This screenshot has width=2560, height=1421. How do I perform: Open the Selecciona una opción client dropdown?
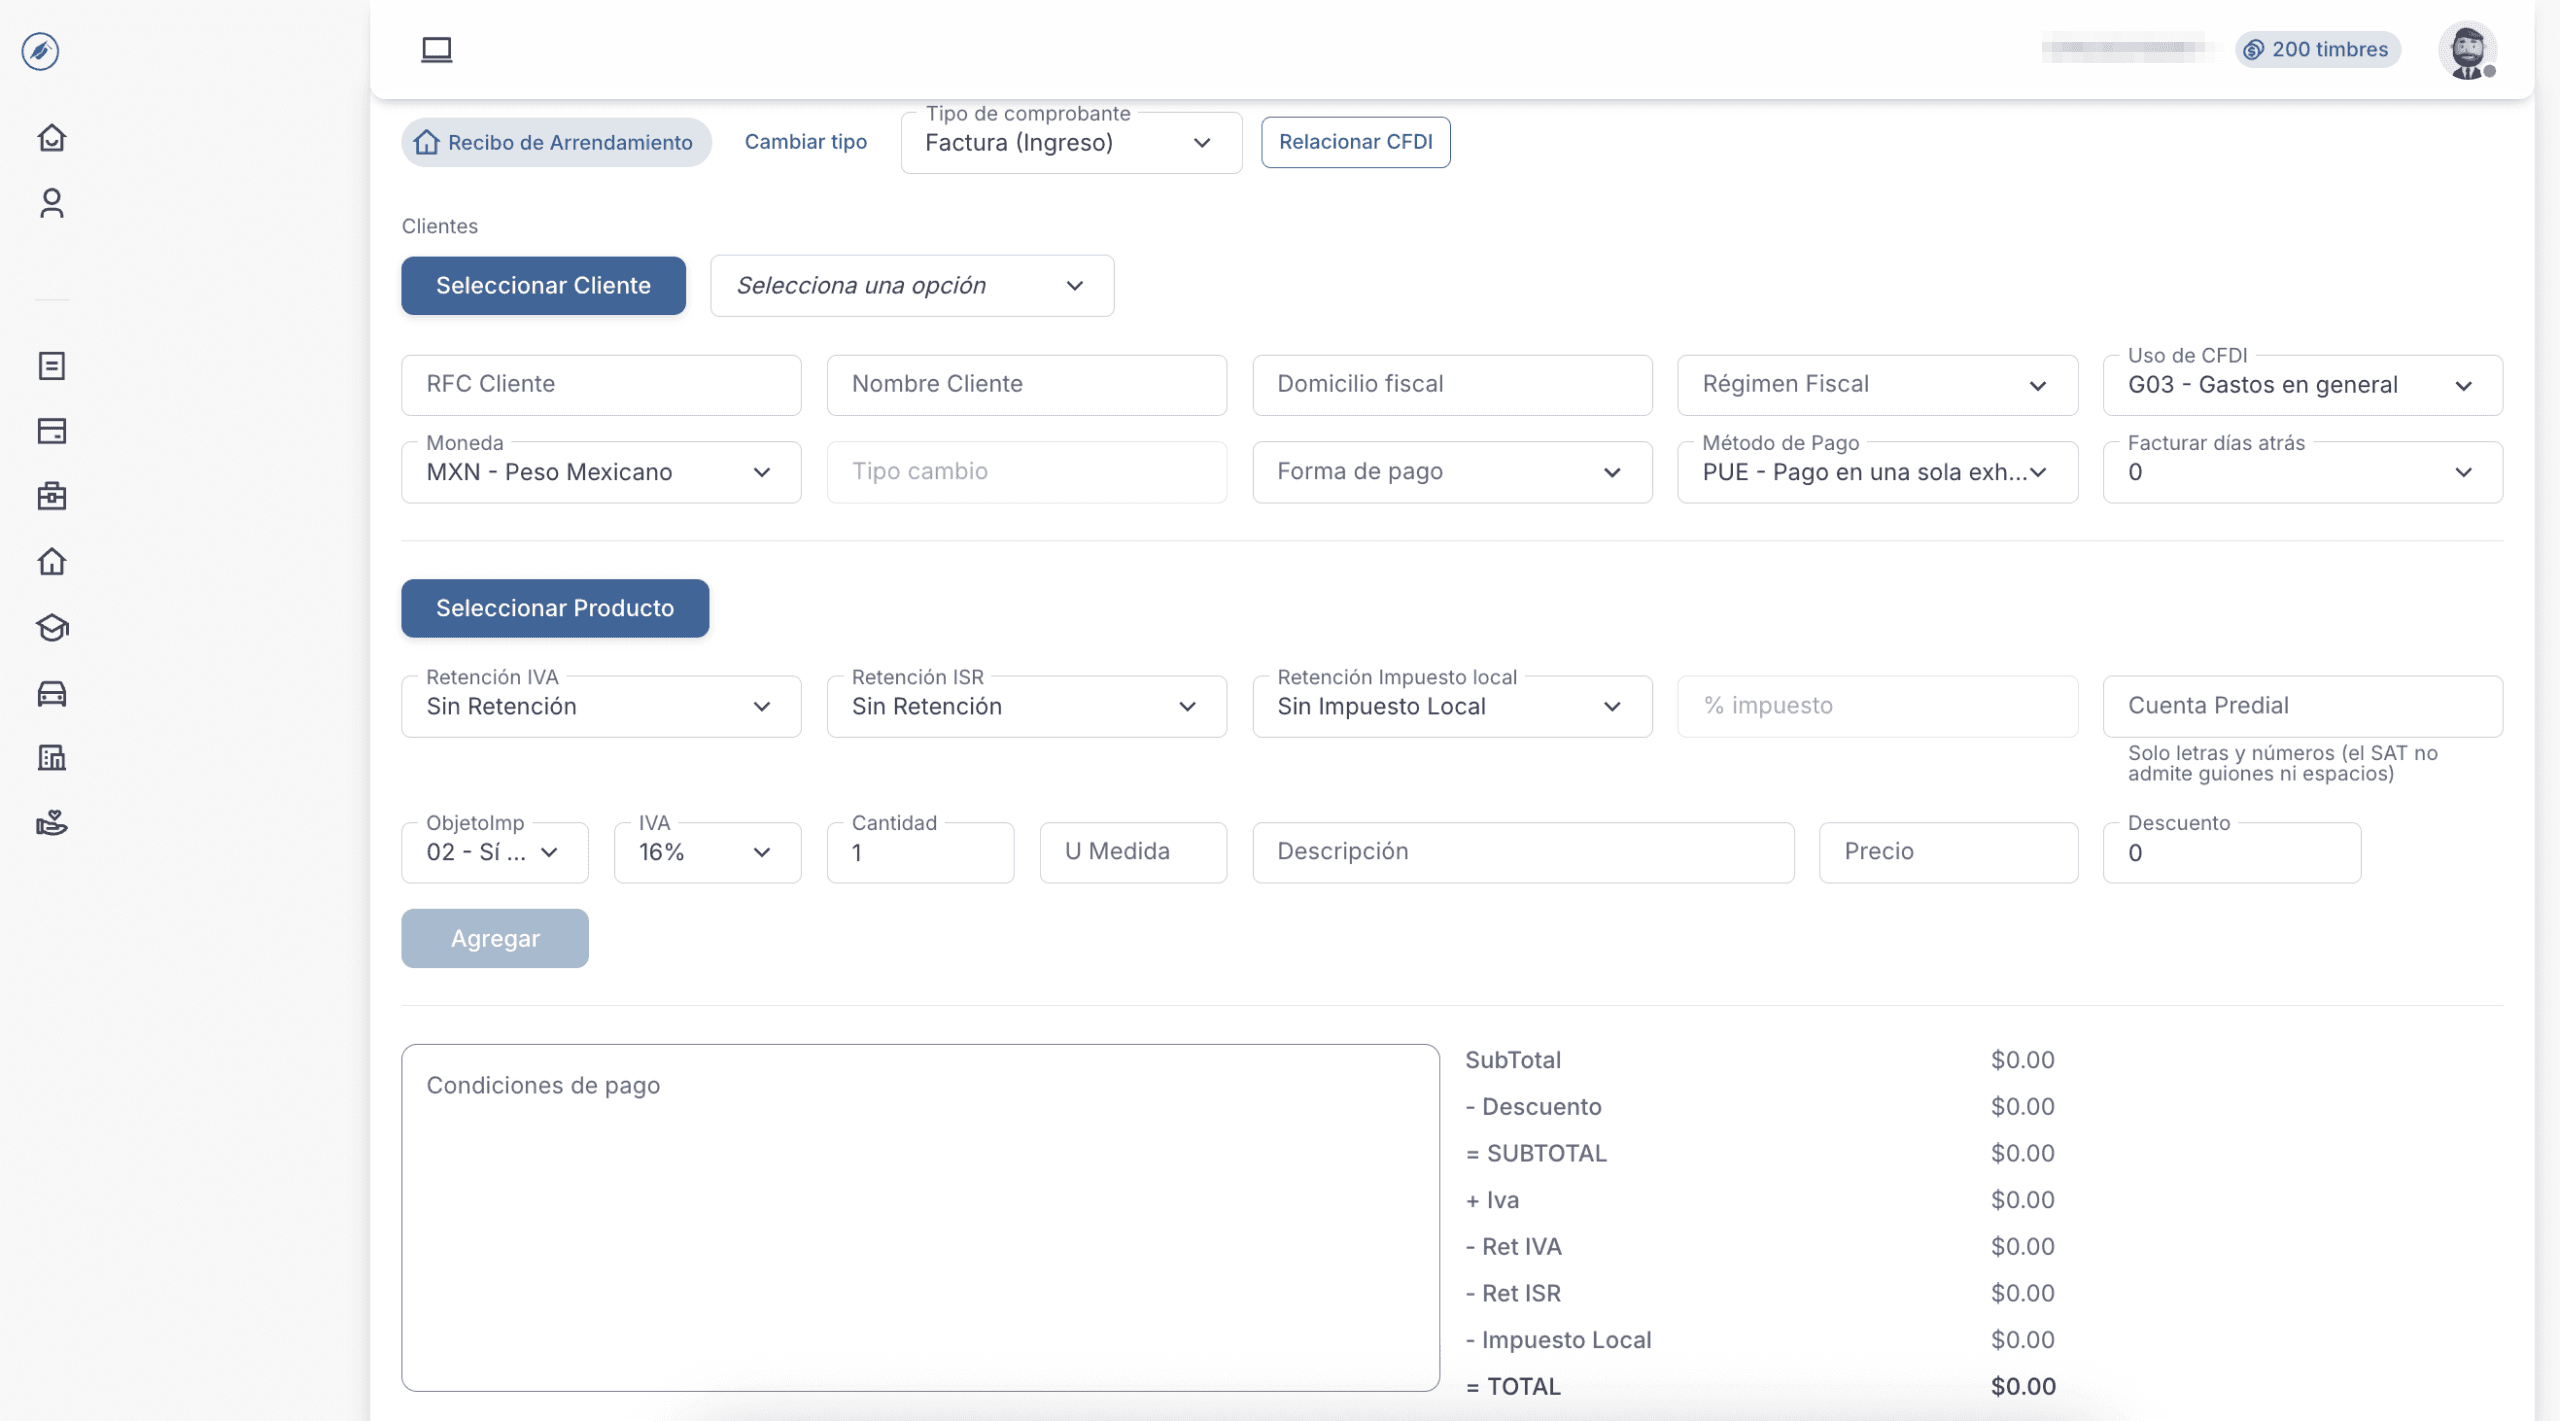pos(912,285)
